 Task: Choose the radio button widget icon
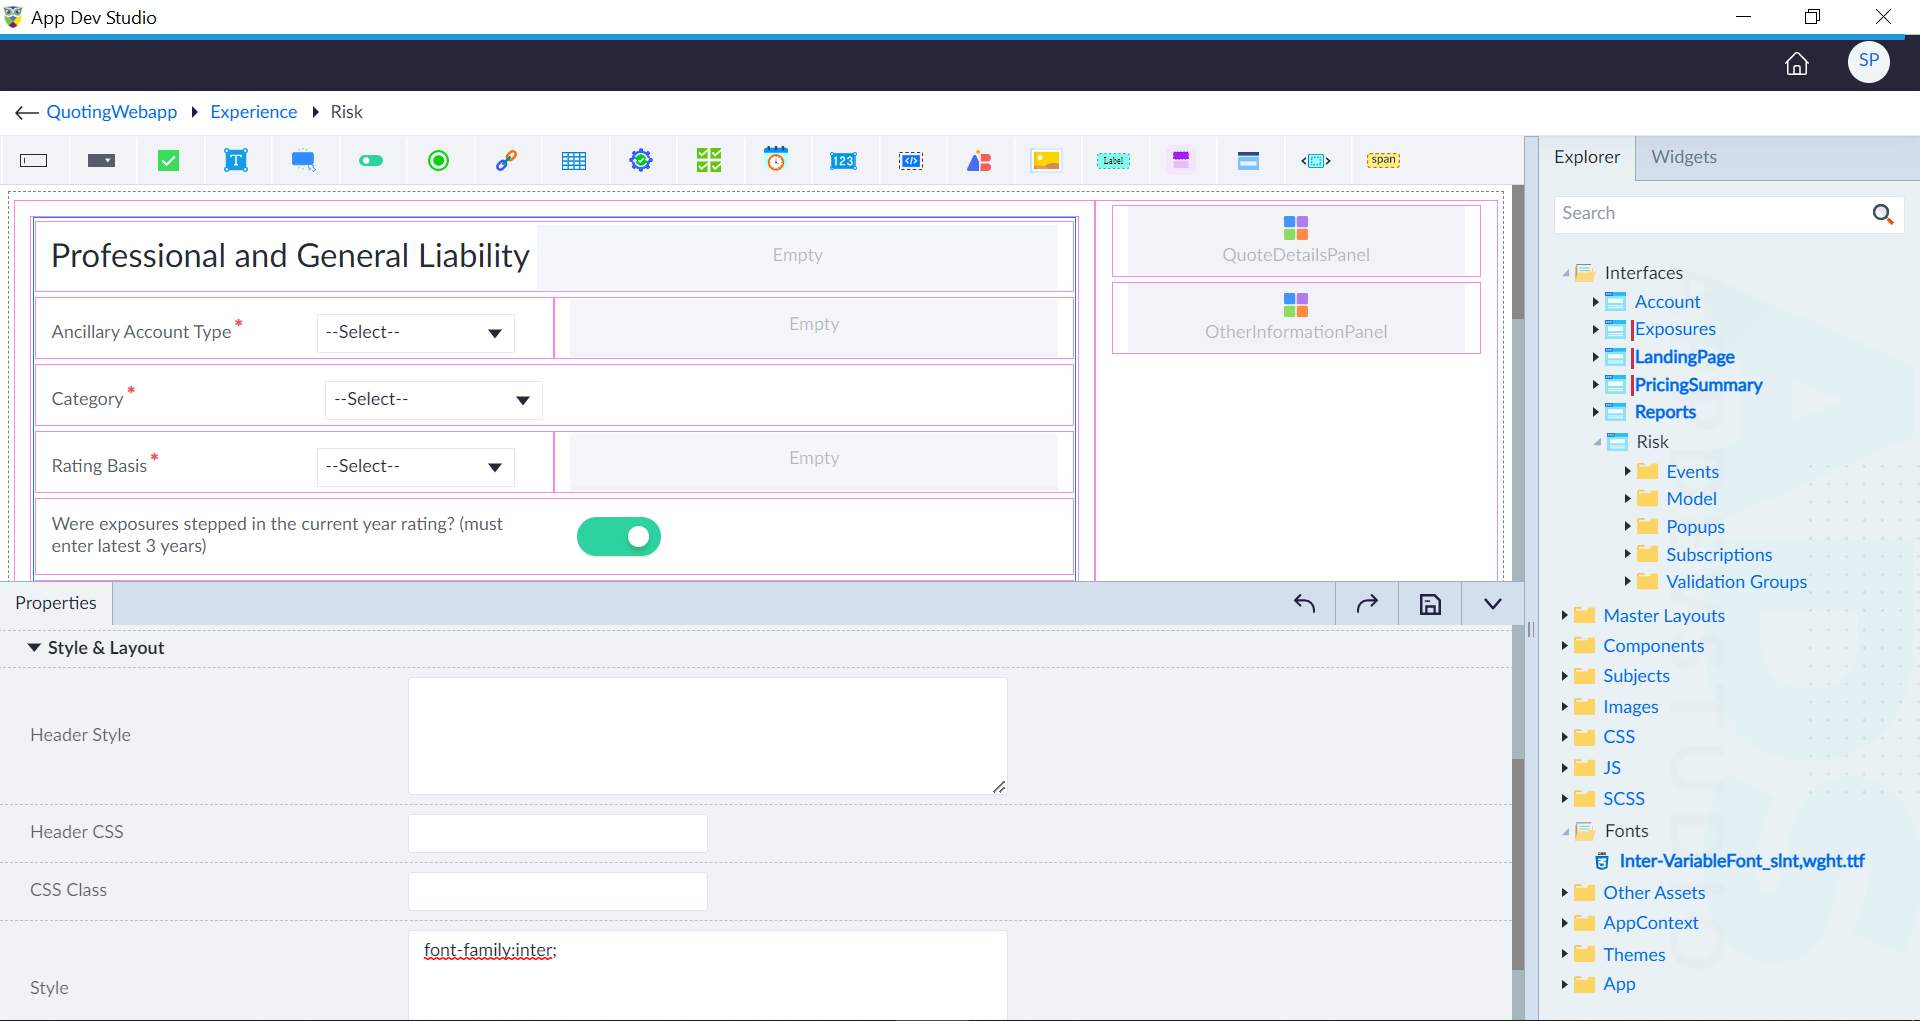(438, 160)
